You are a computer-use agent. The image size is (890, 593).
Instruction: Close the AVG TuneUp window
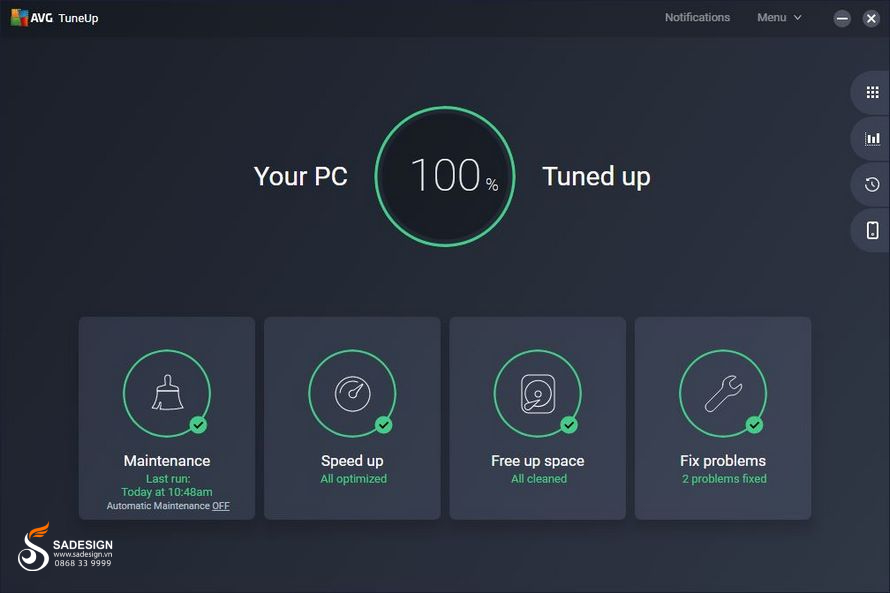pyautogui.click(x=871, y=19)
